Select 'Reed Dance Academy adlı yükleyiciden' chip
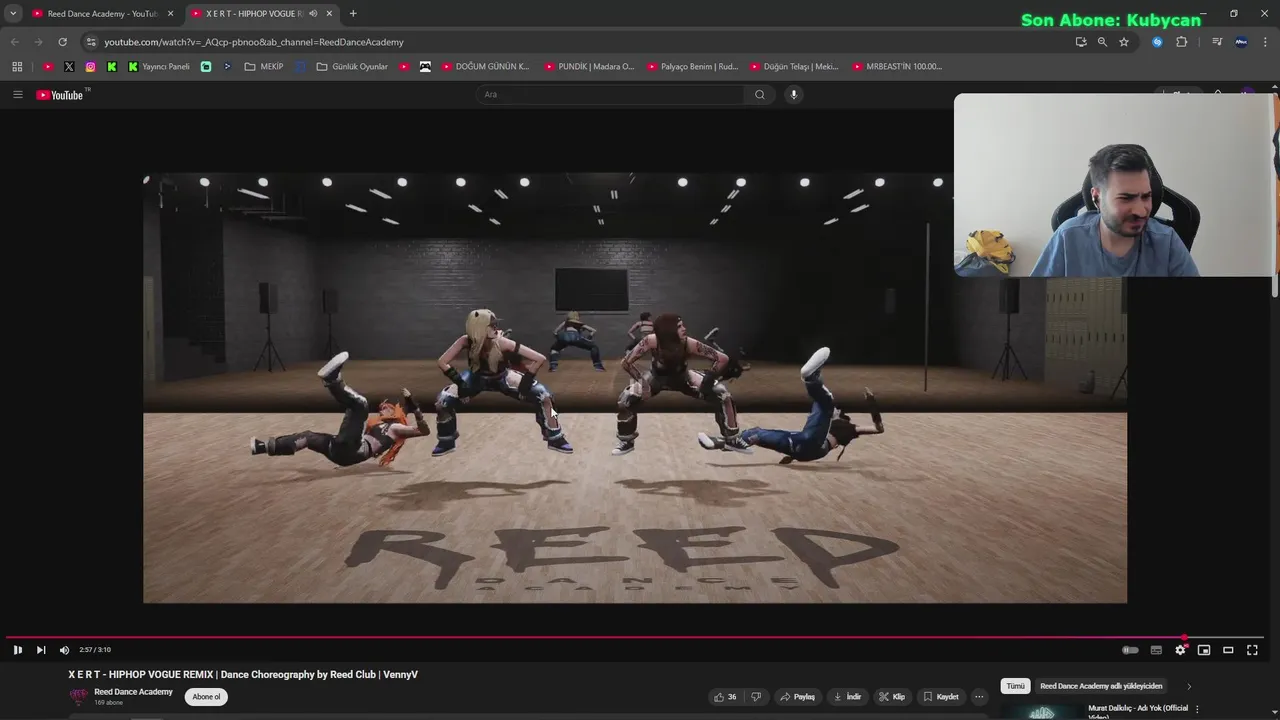Image resolution: width=1280 pixels, height=720 pixels. pyautogui.click(x=1101, y=686)
